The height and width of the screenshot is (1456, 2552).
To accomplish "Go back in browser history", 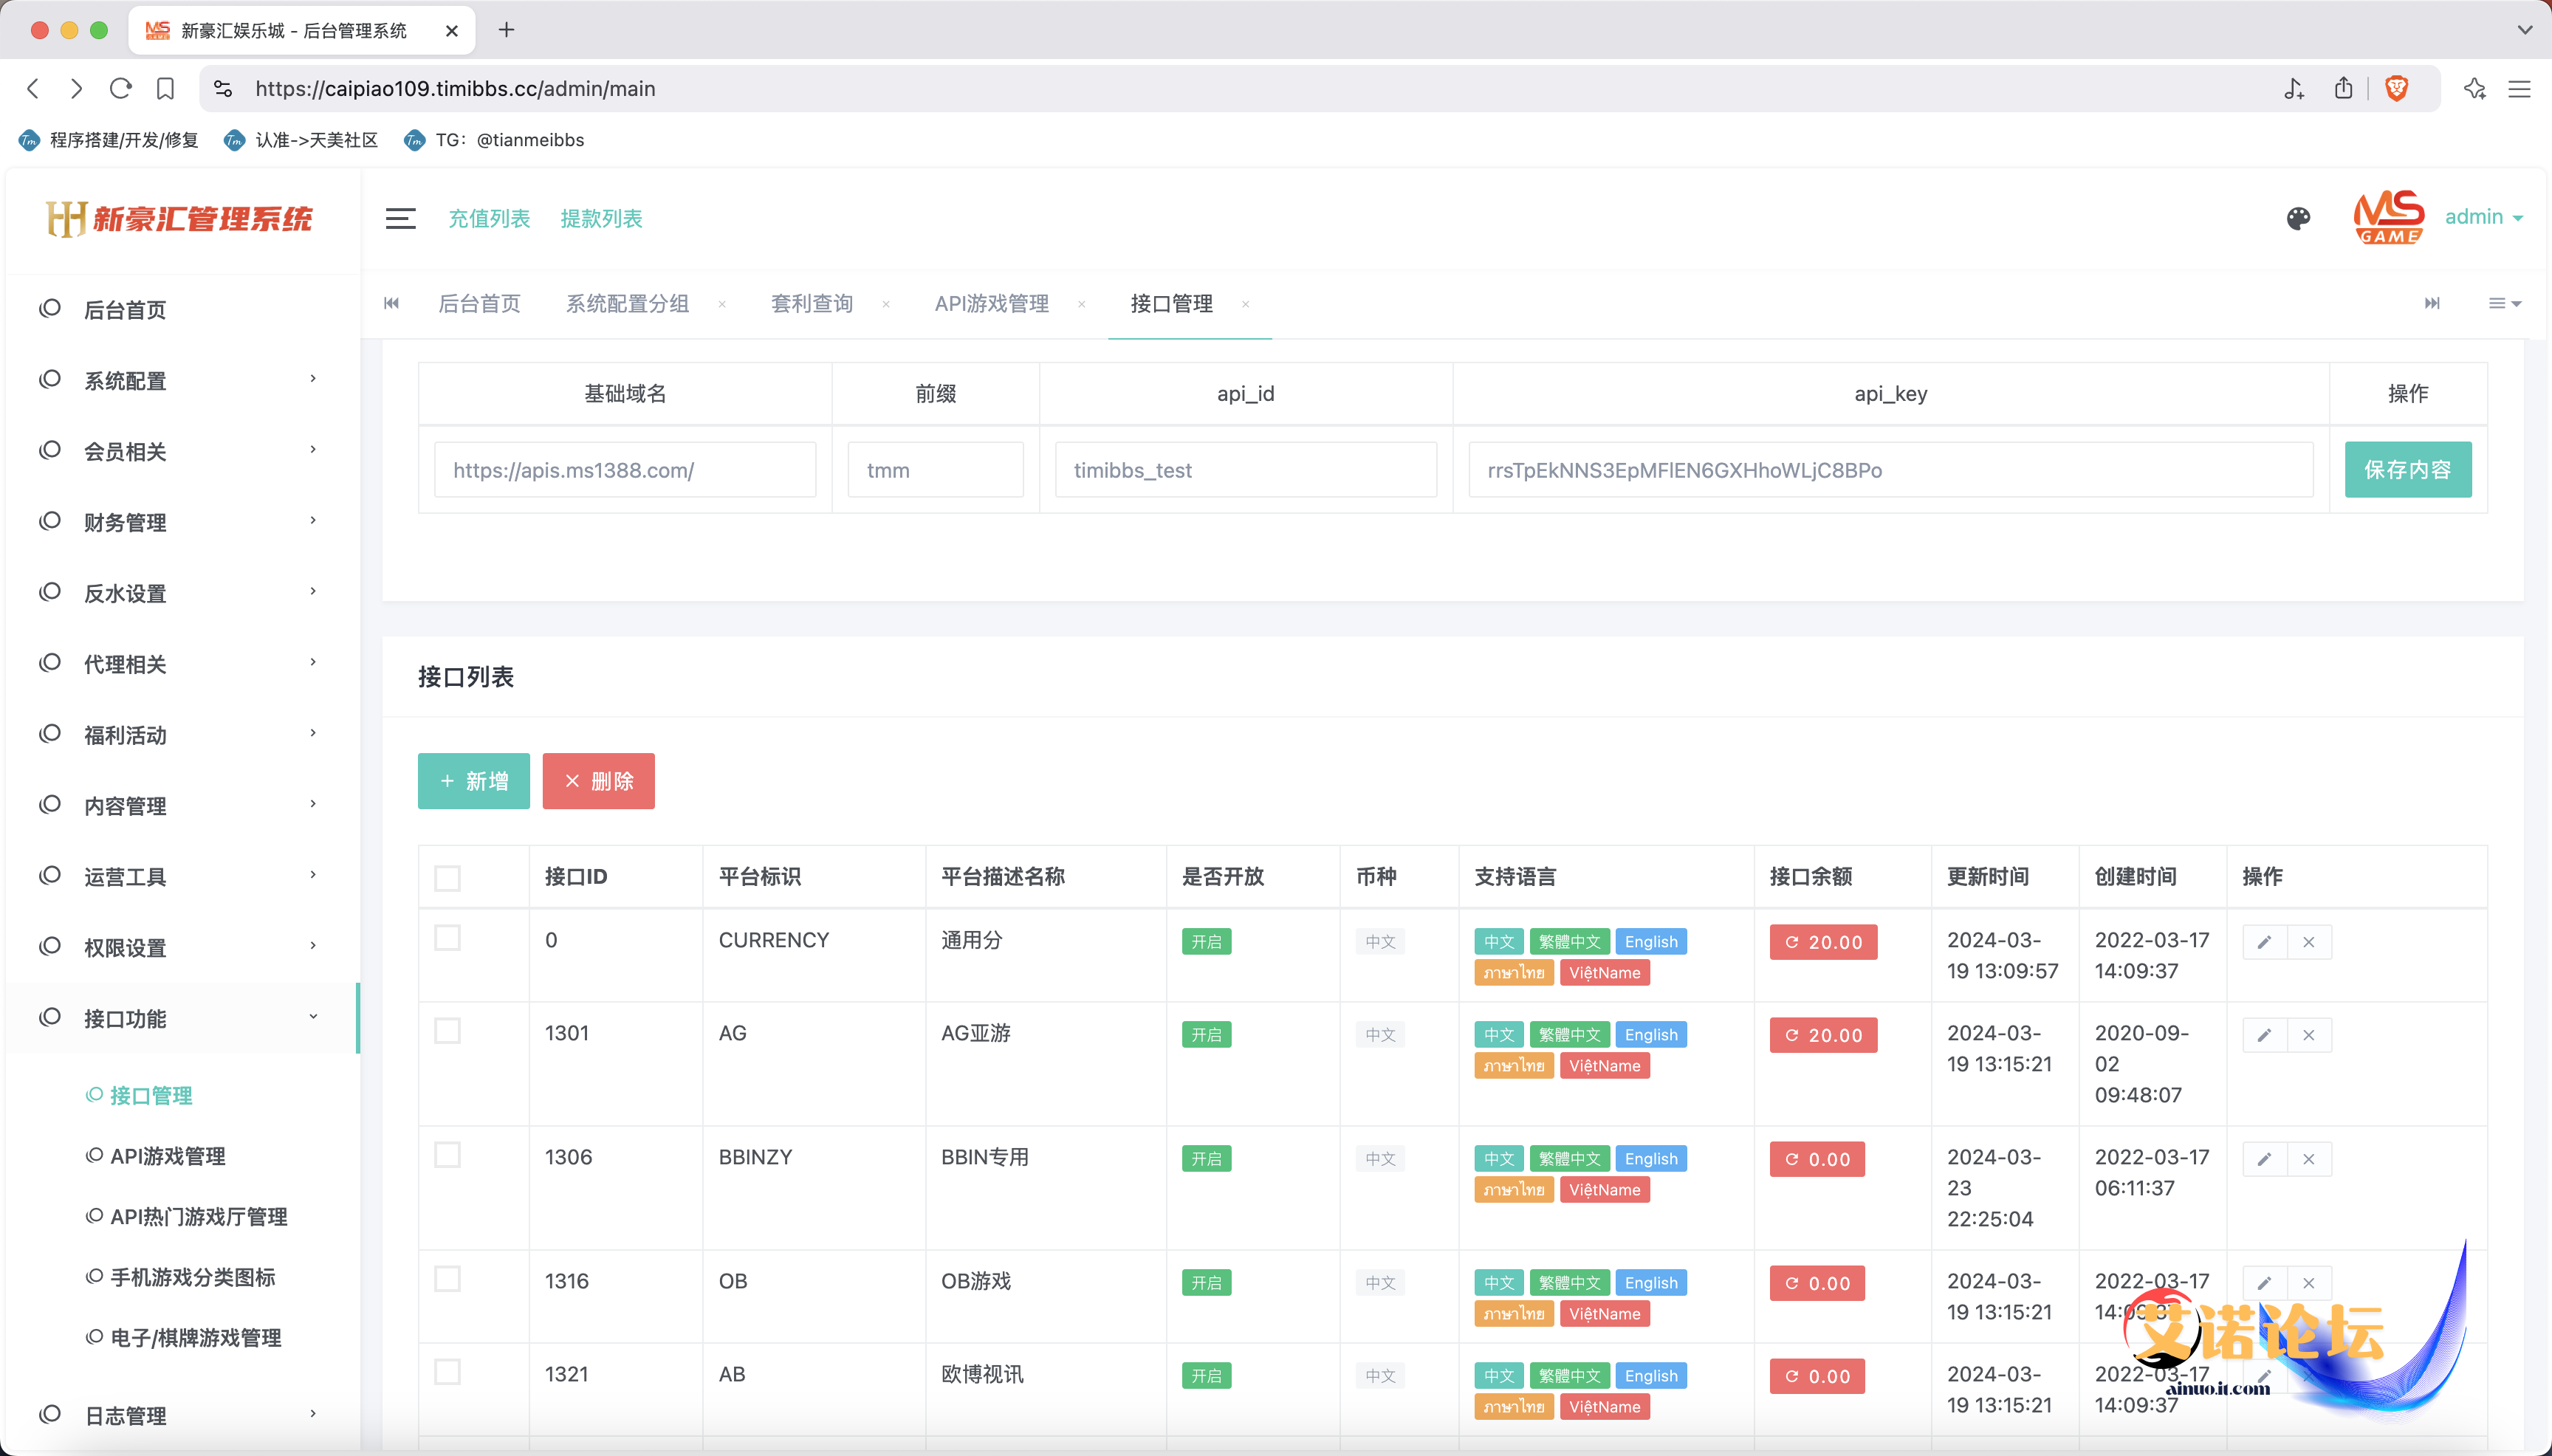I will pyautogui.click(x=33, y=88).
